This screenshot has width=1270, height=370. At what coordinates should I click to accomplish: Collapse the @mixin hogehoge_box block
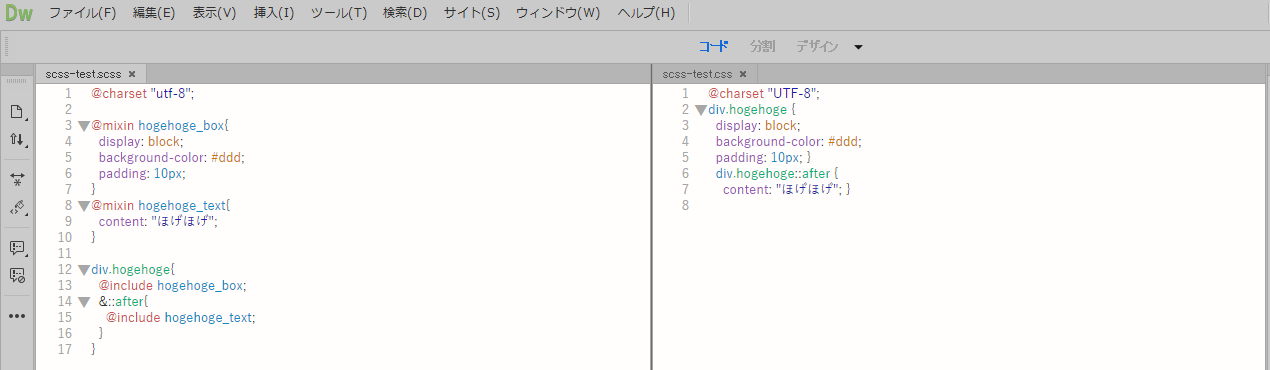[84, 126]
